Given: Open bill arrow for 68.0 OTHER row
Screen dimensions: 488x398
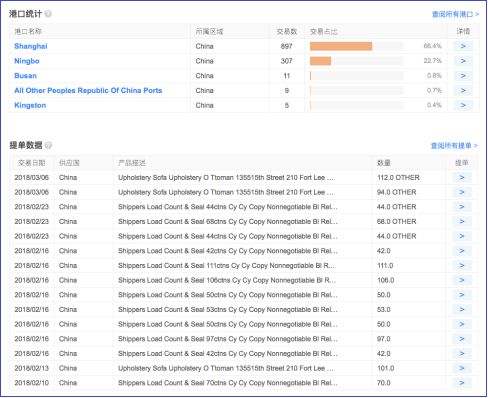Looking at the screenshot, I should click(x=462, y=221).
